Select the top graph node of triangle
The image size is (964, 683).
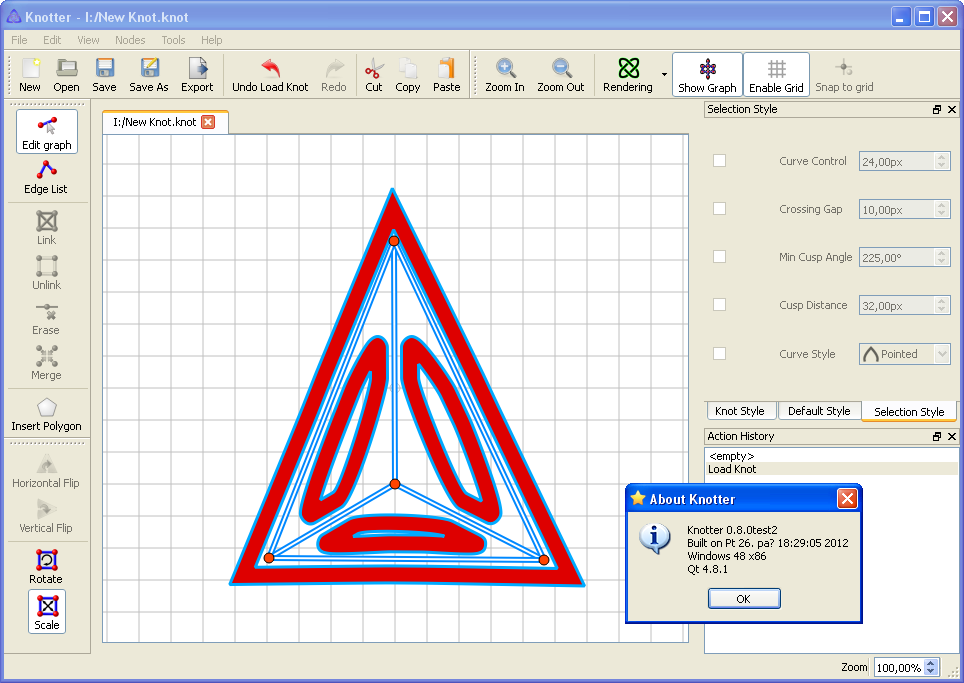pyautogui.click(x=394, y=241)
